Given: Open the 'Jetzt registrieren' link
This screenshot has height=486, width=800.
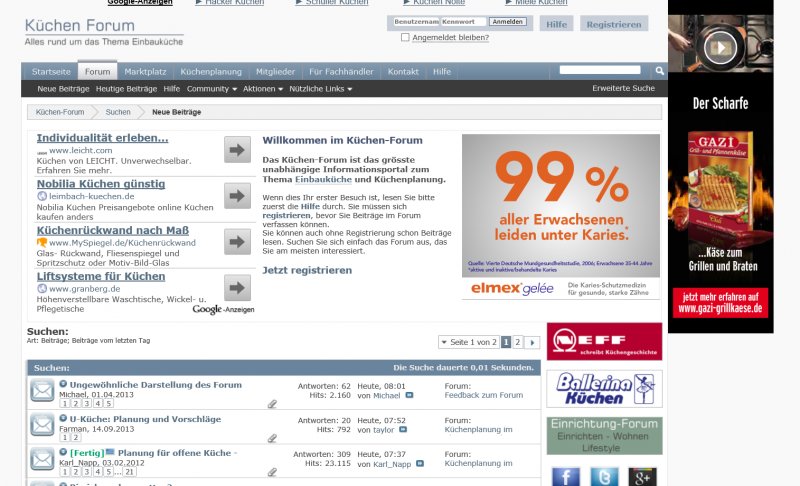Looking at the screenshot, I should point(307,270).
